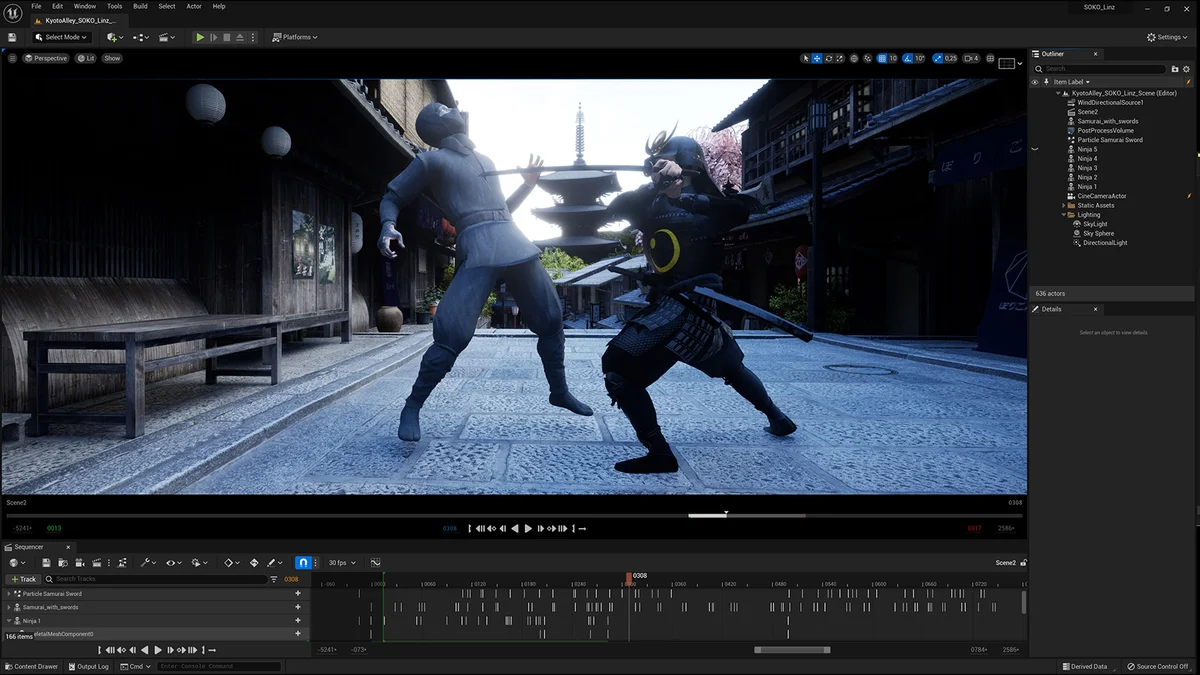Viewport: 1200px width, 675px height.
Task: Collapse the Lighting folder in Outliner
Action: (x=1064, y=215)
